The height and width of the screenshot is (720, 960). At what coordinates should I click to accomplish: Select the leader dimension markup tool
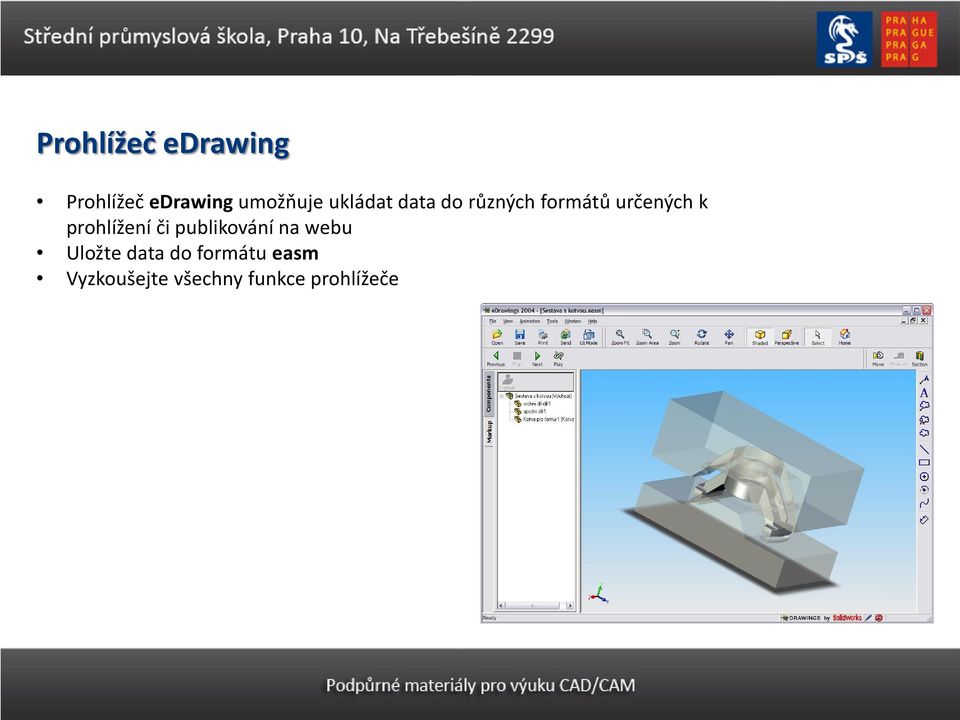[x=924, y=380]
